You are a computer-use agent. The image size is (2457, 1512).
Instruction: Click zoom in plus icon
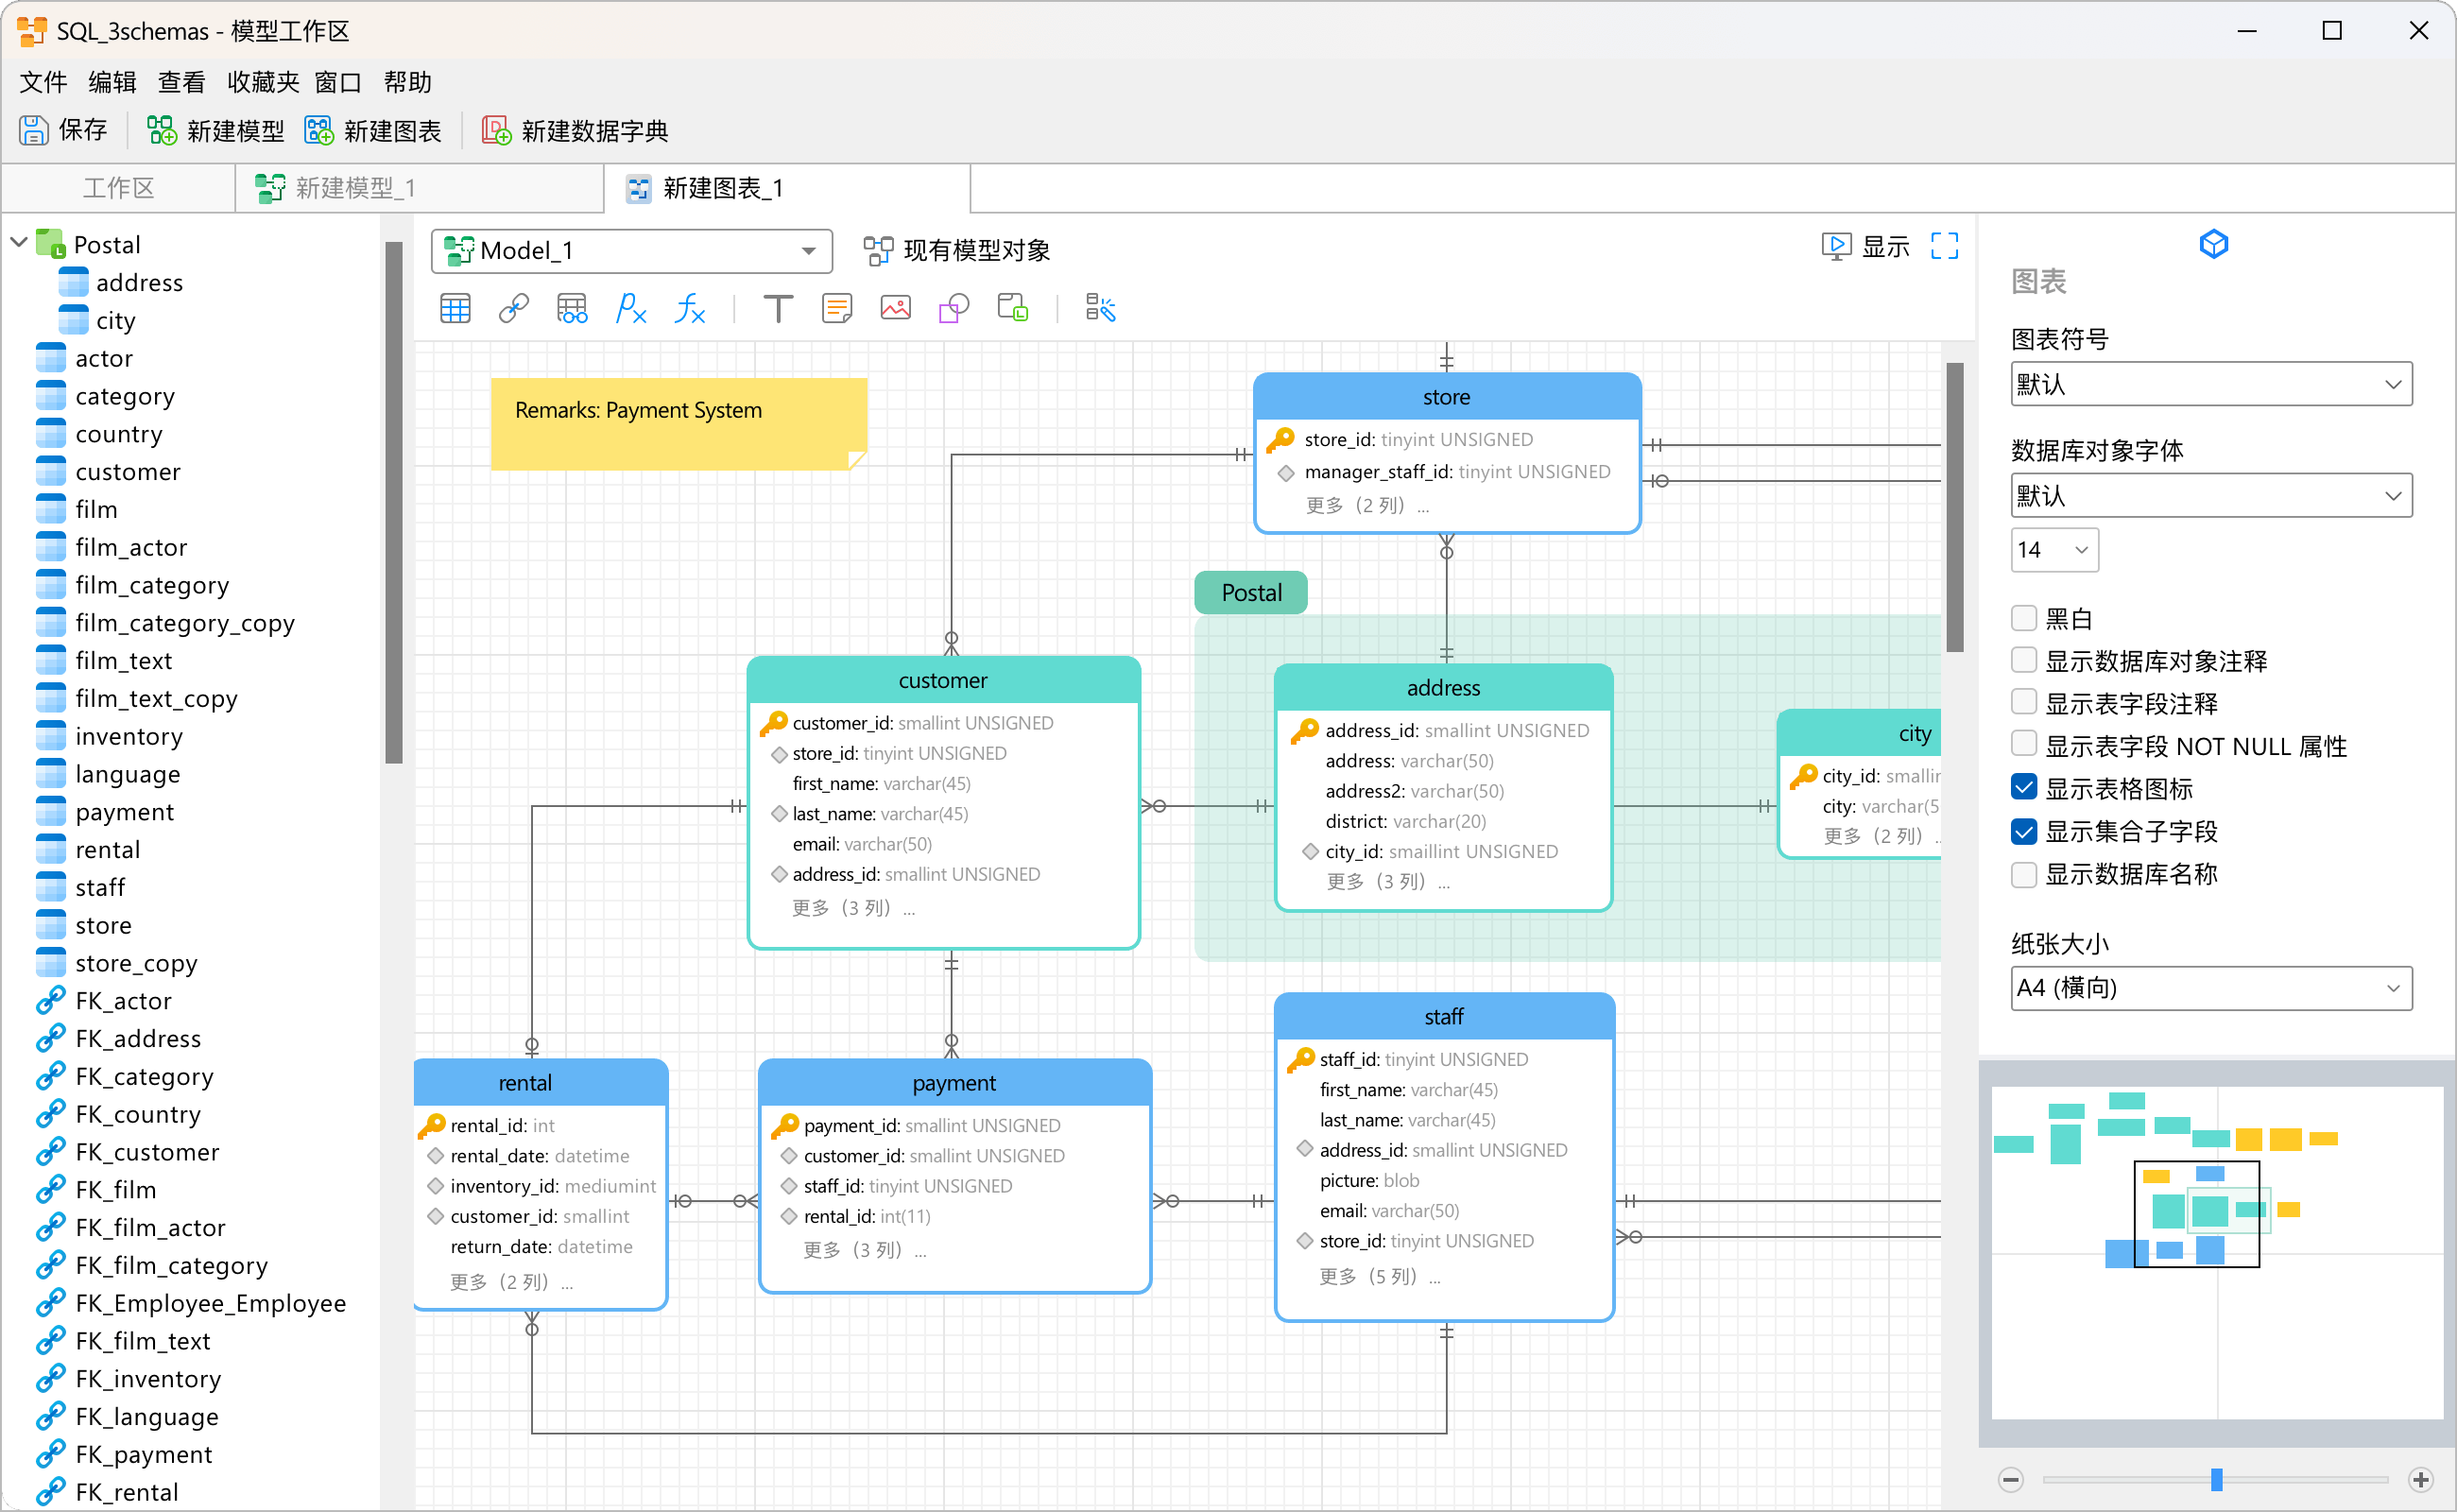pos(2421,1479)
